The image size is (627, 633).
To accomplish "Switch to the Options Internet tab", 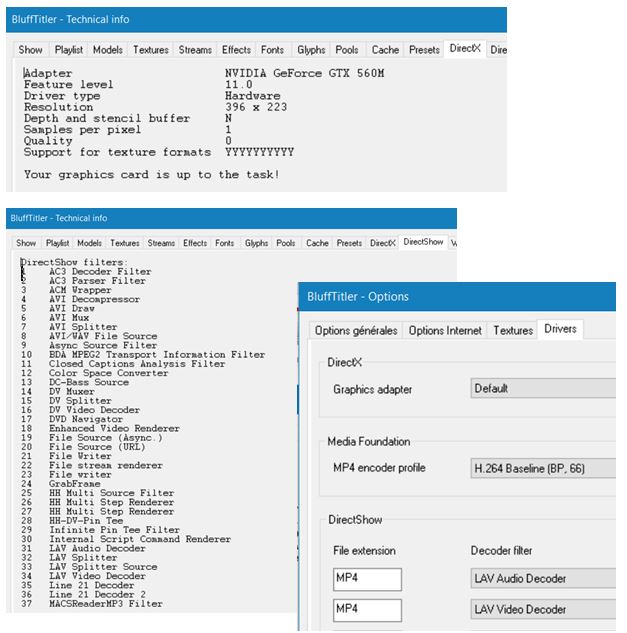I will 445,330.
